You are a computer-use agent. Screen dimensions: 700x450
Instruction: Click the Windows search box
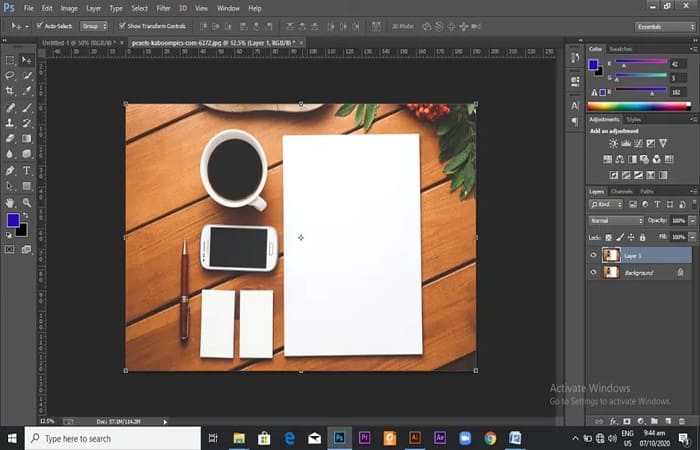(x=112, y=438)
